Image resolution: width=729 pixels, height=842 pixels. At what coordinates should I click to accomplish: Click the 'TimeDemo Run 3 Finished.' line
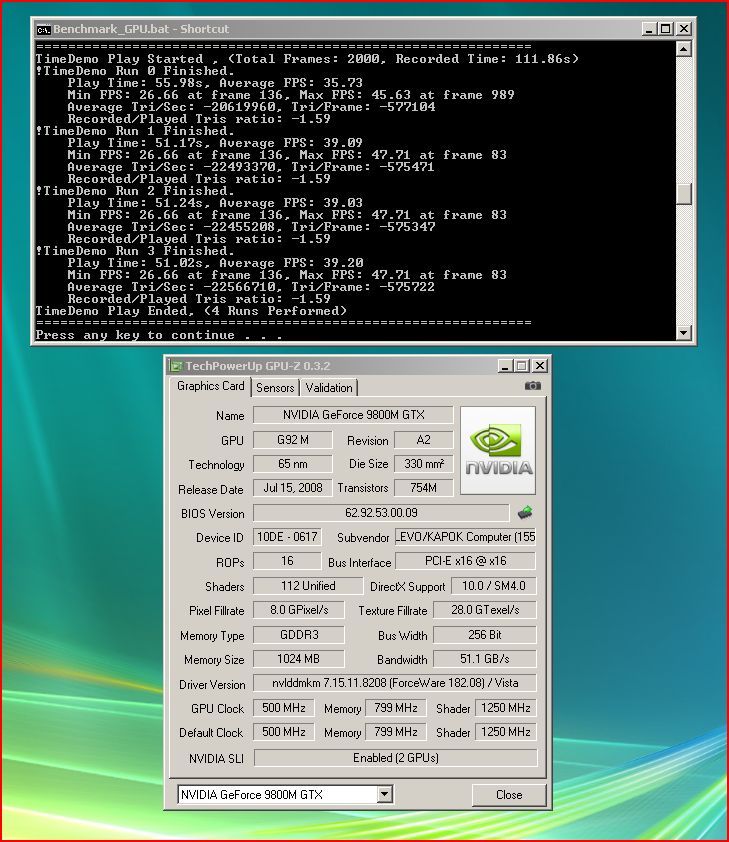point(135,251)
